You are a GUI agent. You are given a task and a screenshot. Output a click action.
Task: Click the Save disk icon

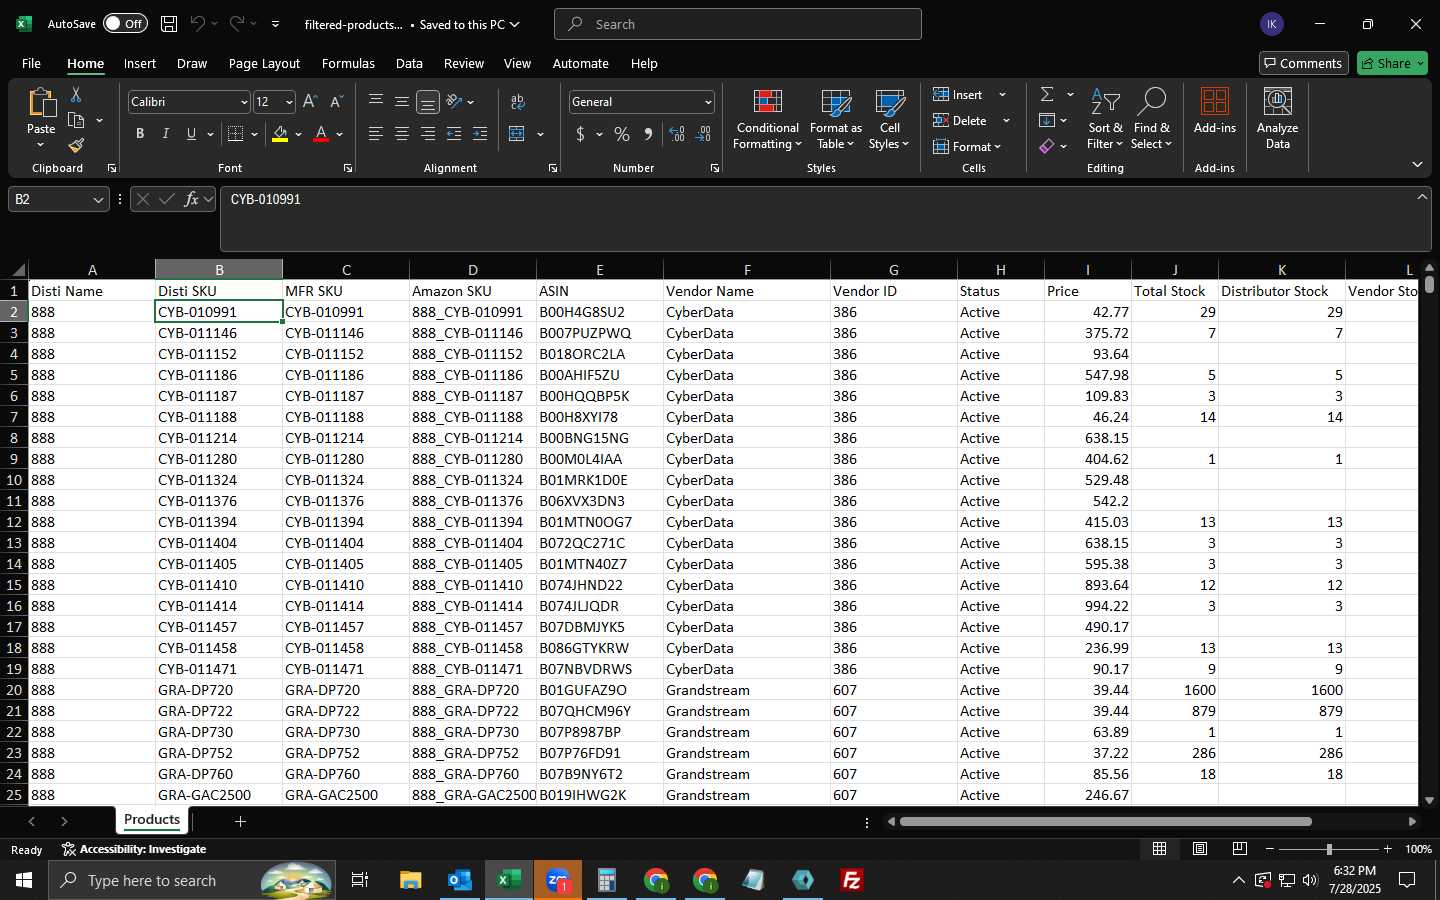[x=169, y=24]
